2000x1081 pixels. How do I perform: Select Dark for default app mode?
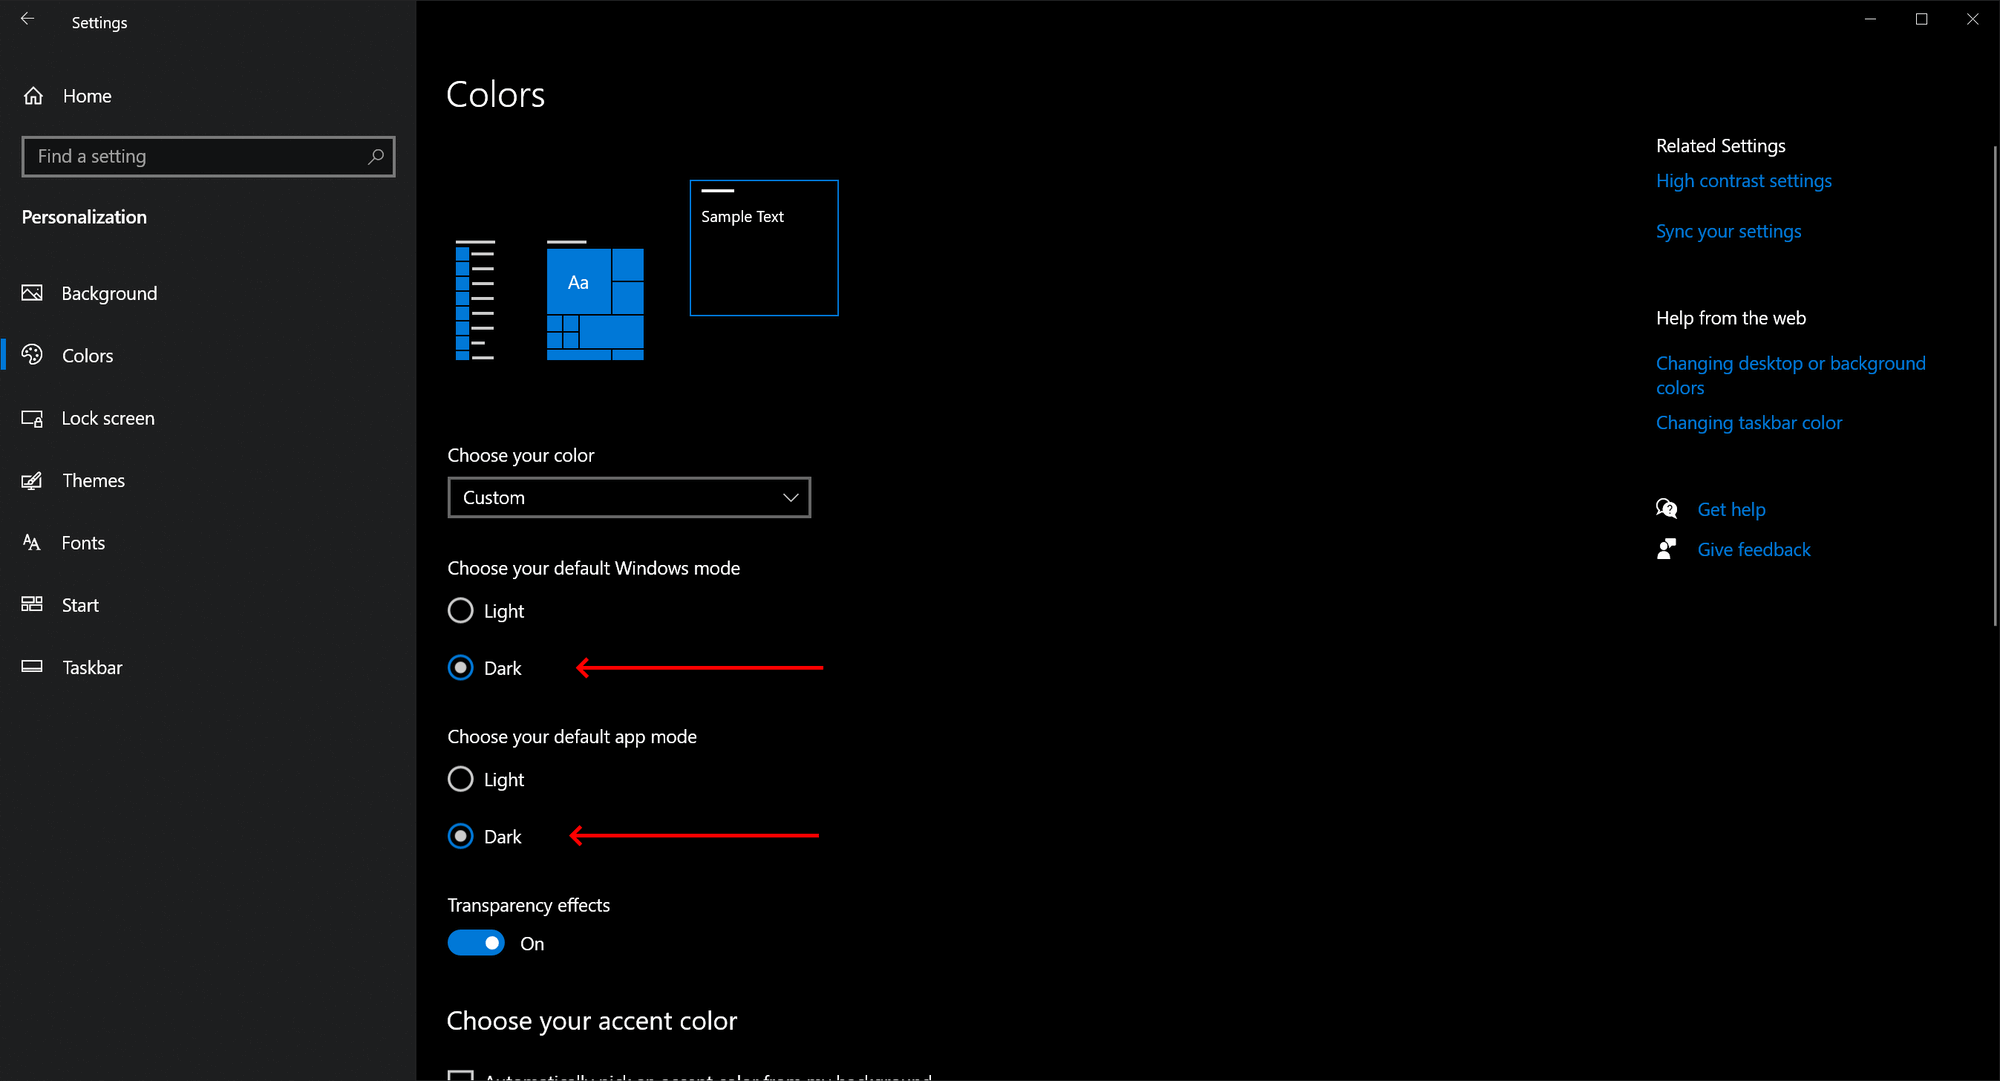[462, 836]
